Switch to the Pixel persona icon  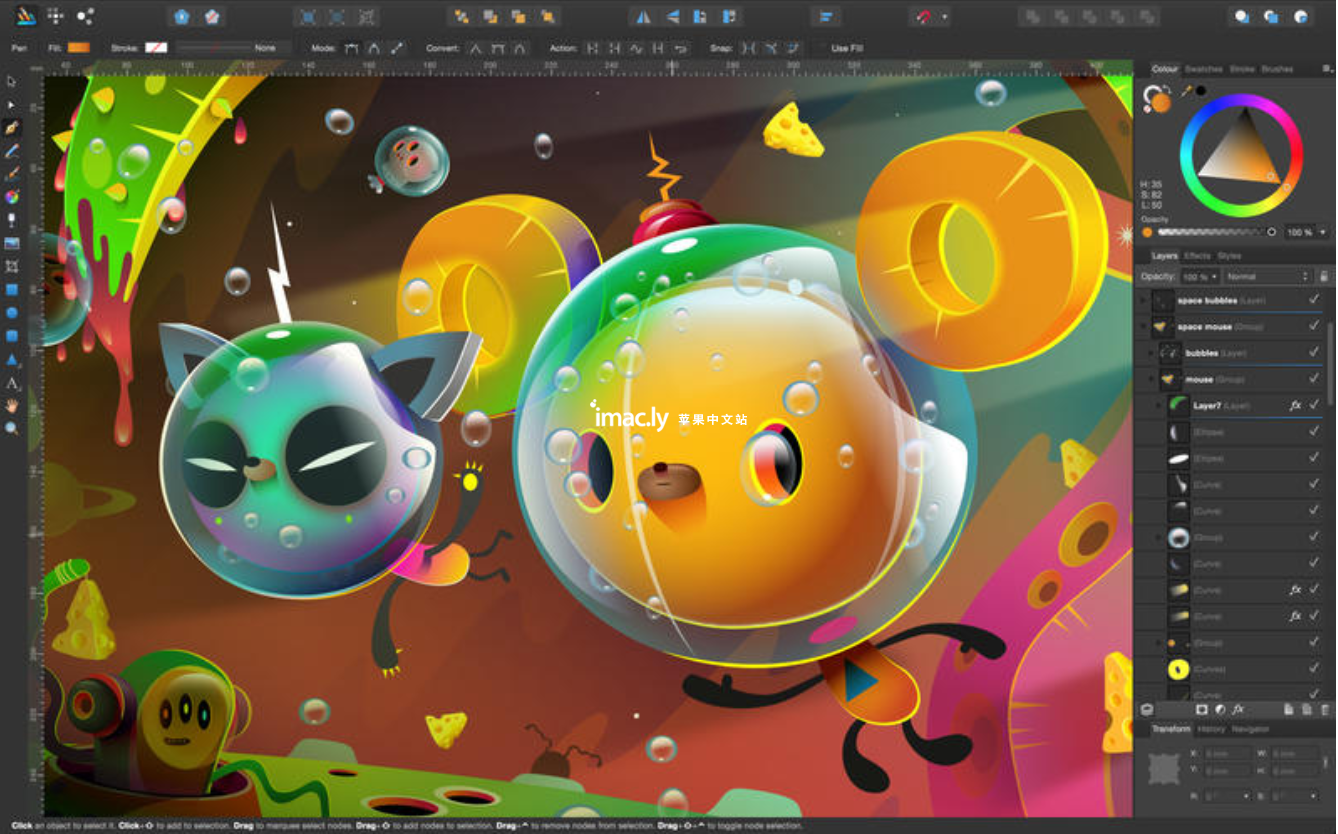pyautogui.click(x=55, y=17)
